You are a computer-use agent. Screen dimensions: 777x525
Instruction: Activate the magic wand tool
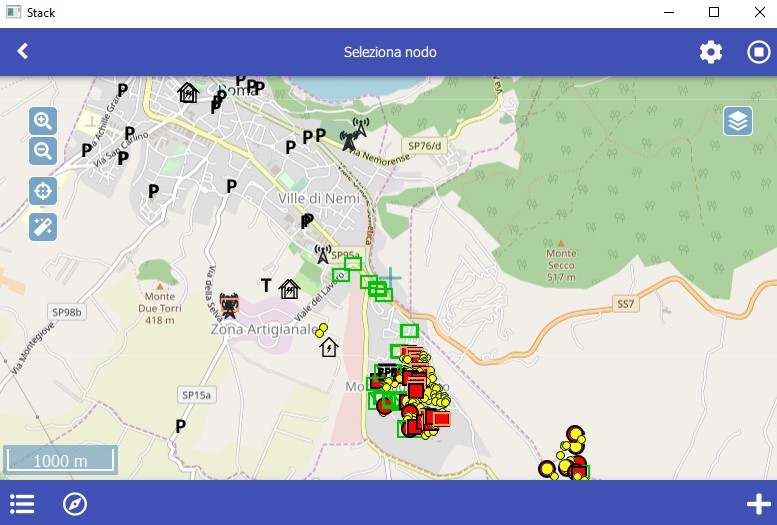point(43,226)
